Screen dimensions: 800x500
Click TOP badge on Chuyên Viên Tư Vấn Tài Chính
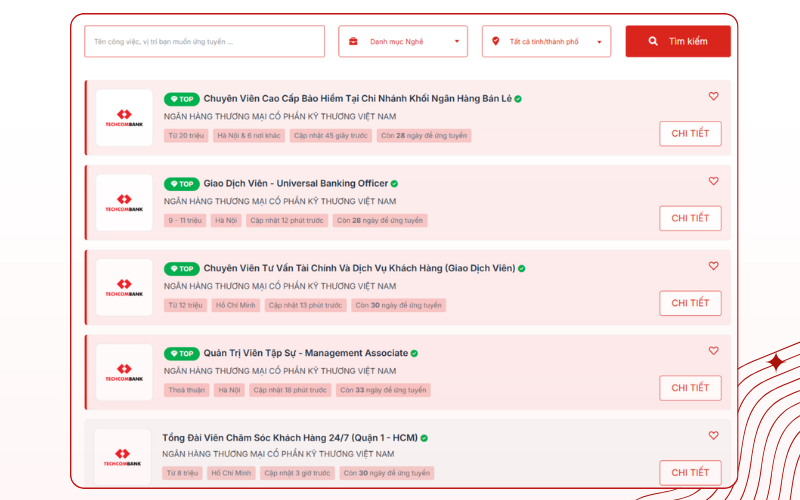tap(182, 268)
